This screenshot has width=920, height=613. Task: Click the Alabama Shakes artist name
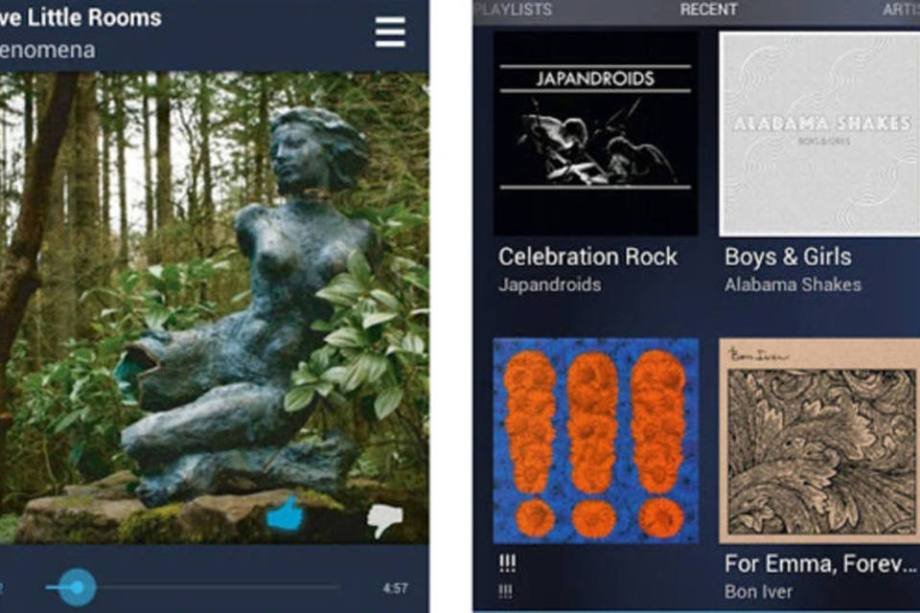point(793,285)
